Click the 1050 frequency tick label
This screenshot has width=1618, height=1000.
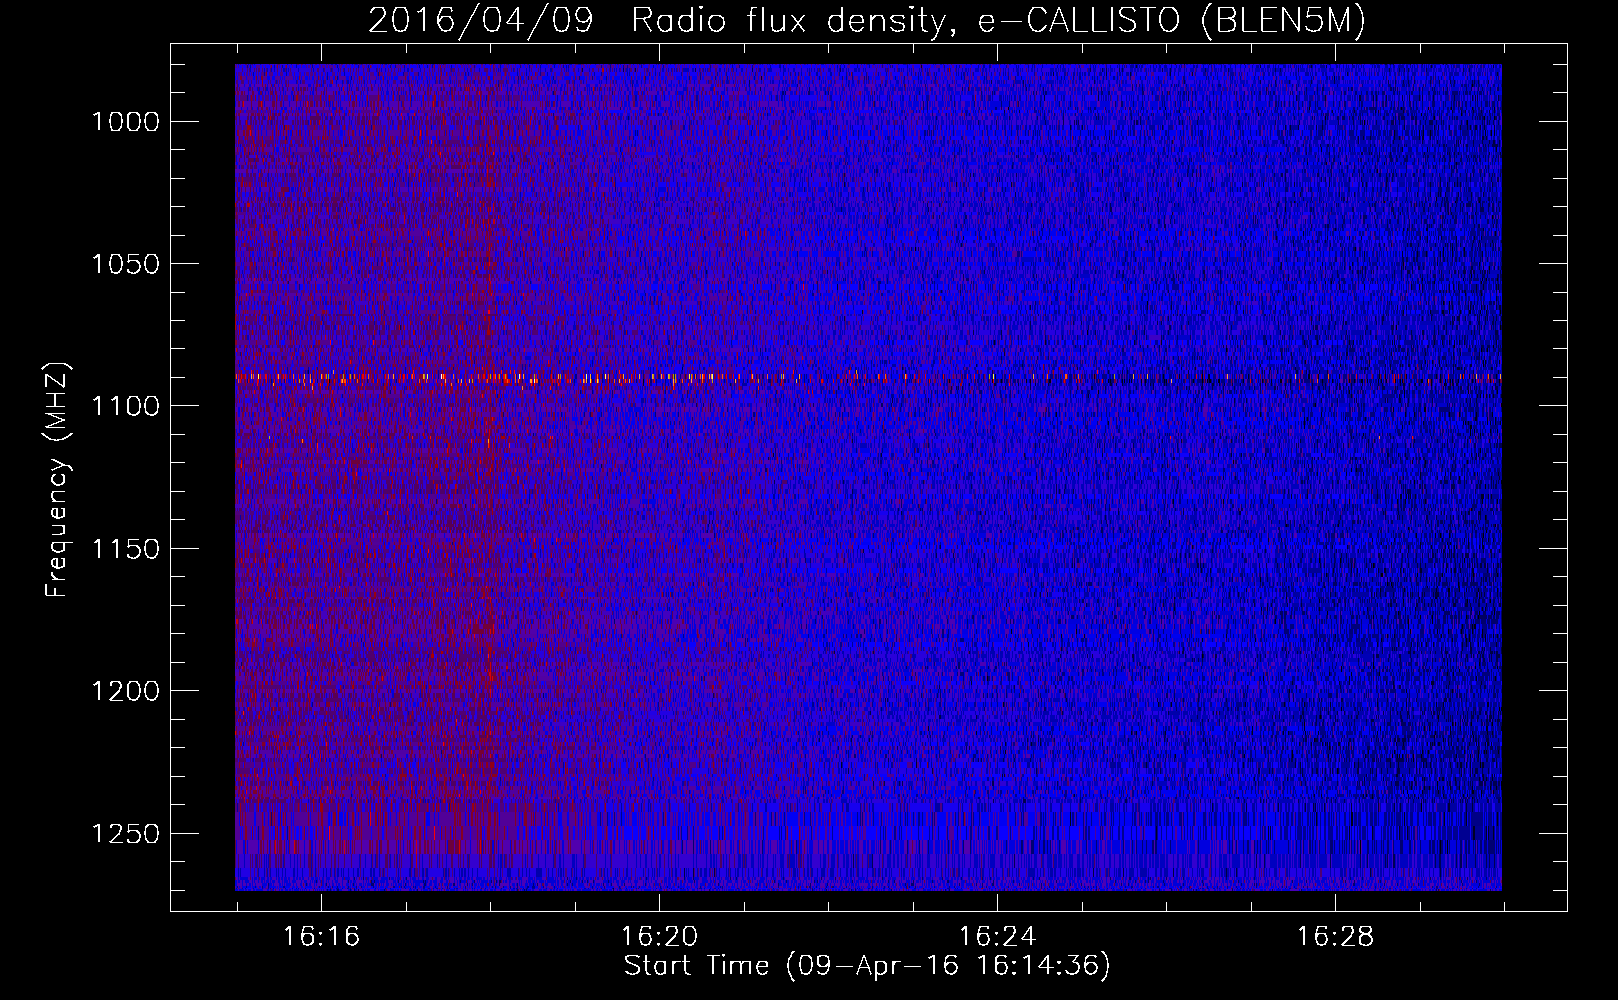pos(126,264)
